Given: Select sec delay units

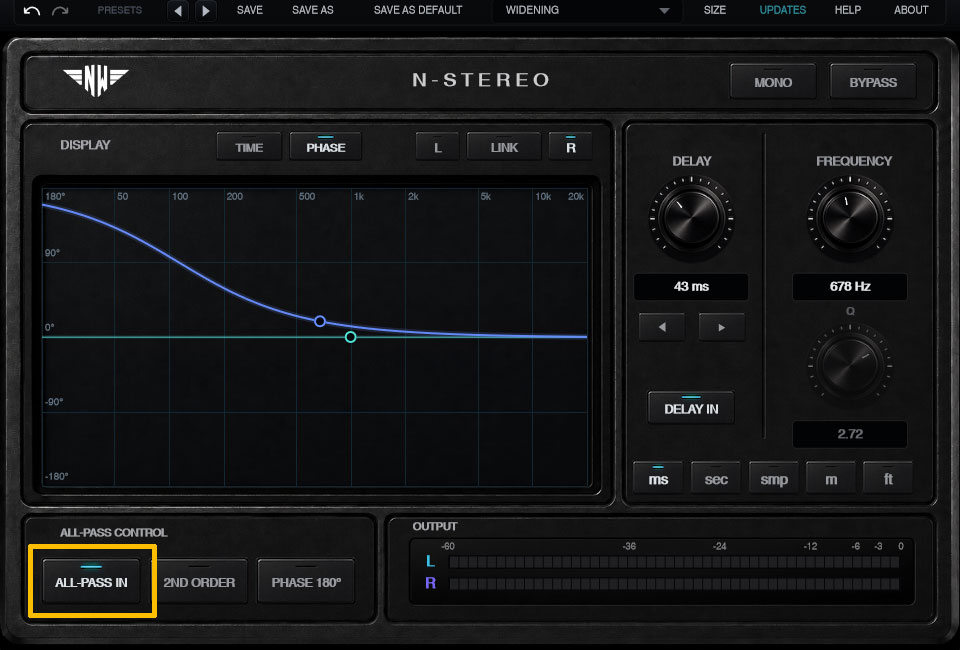Looking at the screenshot, I should point(716,478).
